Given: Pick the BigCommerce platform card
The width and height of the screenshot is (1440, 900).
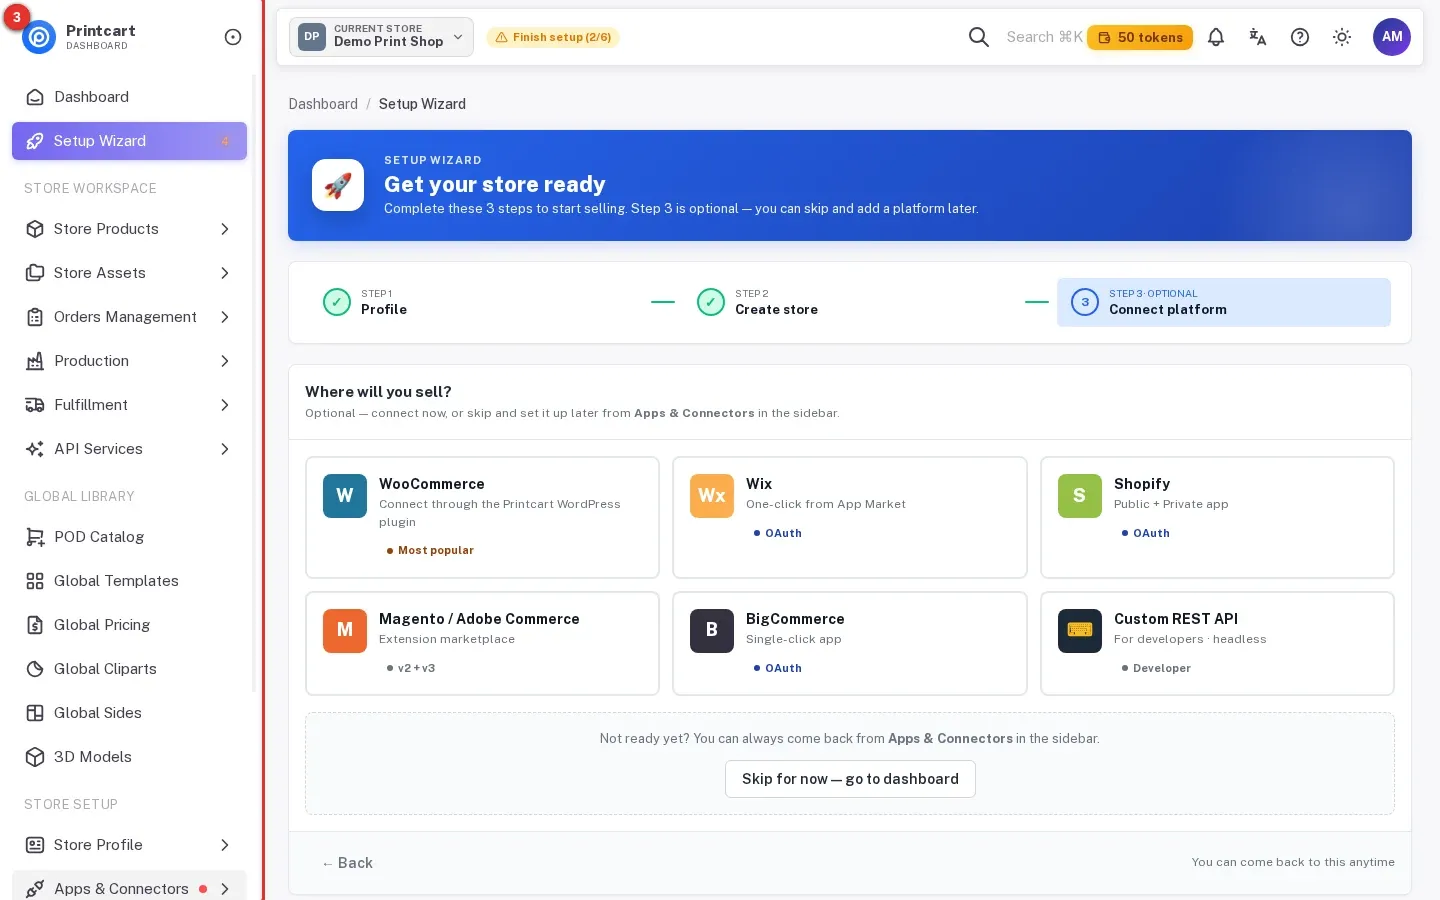Looking at the screenshot, I should click(x=850, y=643).
